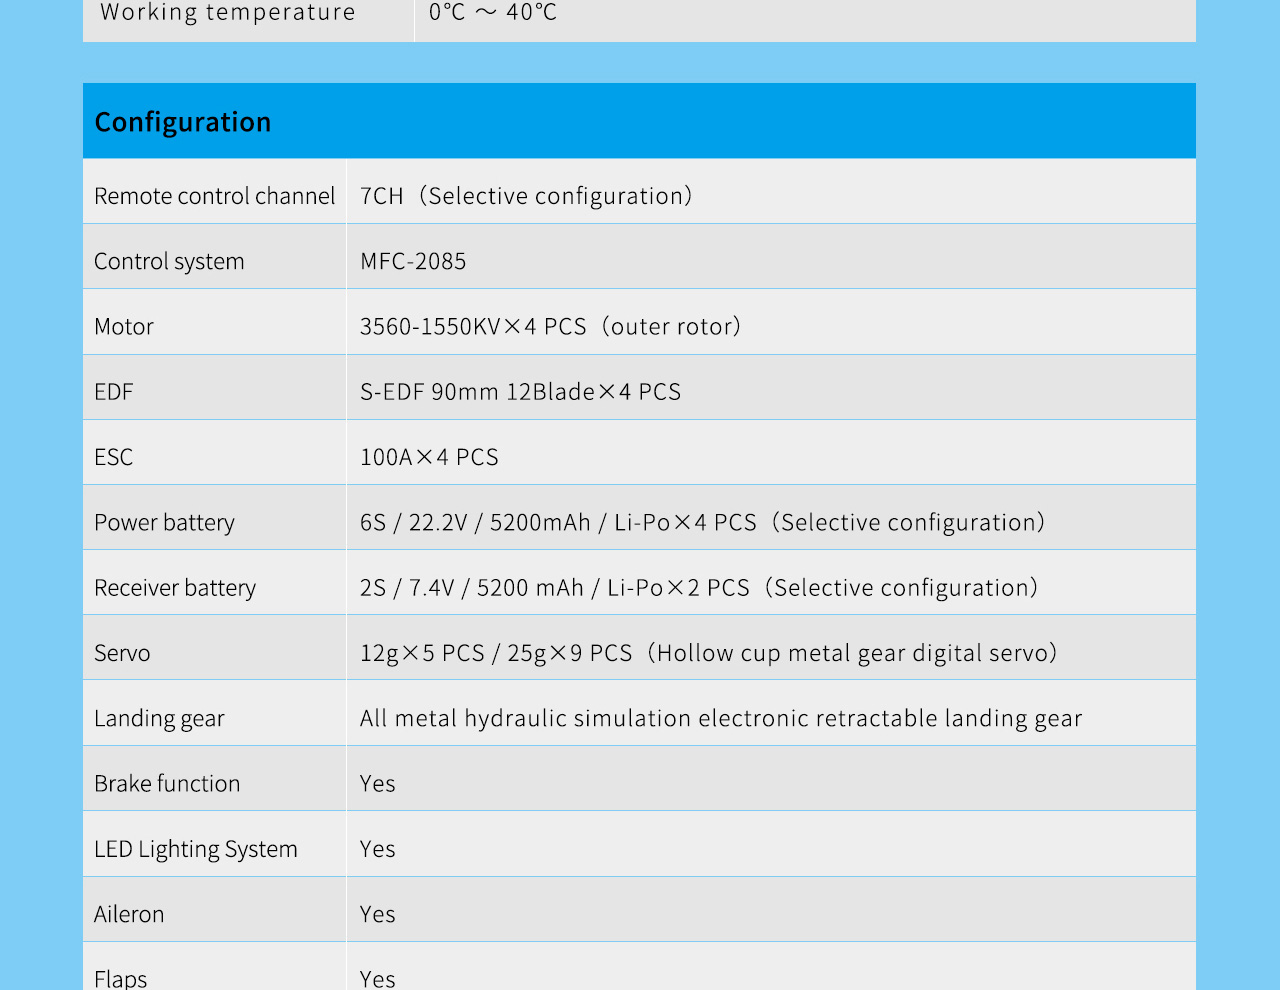Click the Receiver battery label

[175, 588]
